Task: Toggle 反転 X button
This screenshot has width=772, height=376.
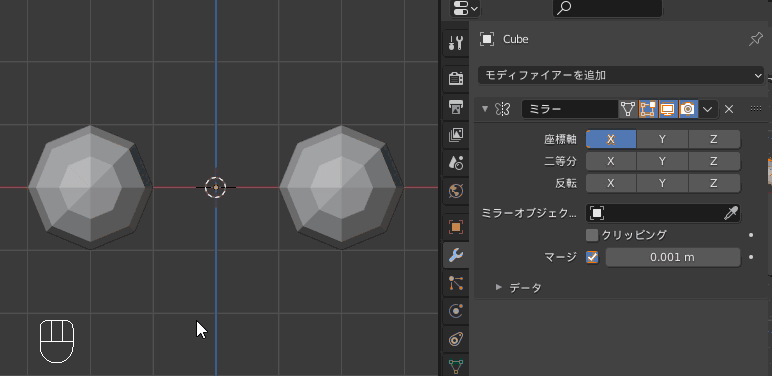Action: pos(611,184)
